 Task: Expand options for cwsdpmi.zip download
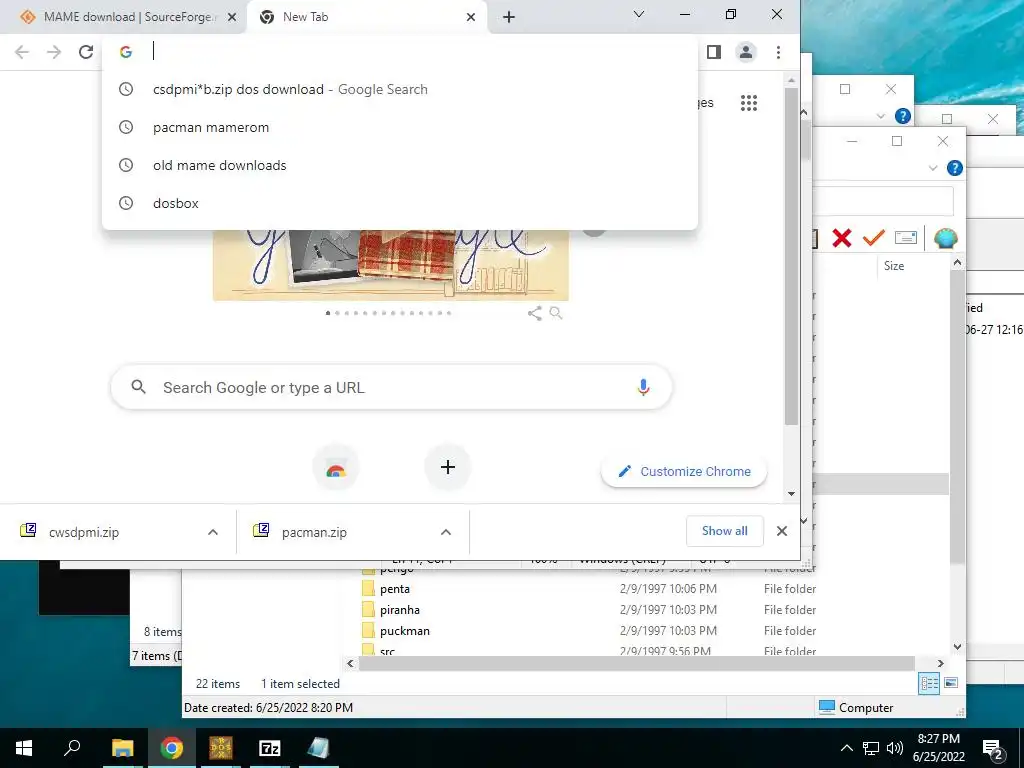tap(213, 532)
